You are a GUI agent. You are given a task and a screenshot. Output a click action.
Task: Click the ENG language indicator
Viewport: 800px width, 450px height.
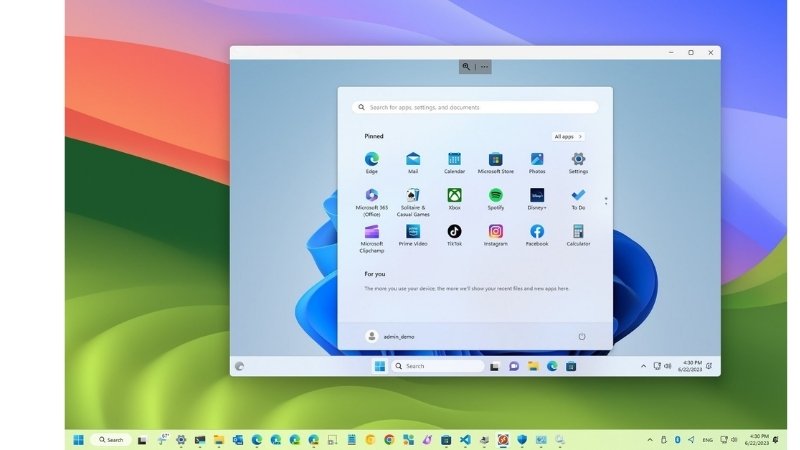[708, 440]
